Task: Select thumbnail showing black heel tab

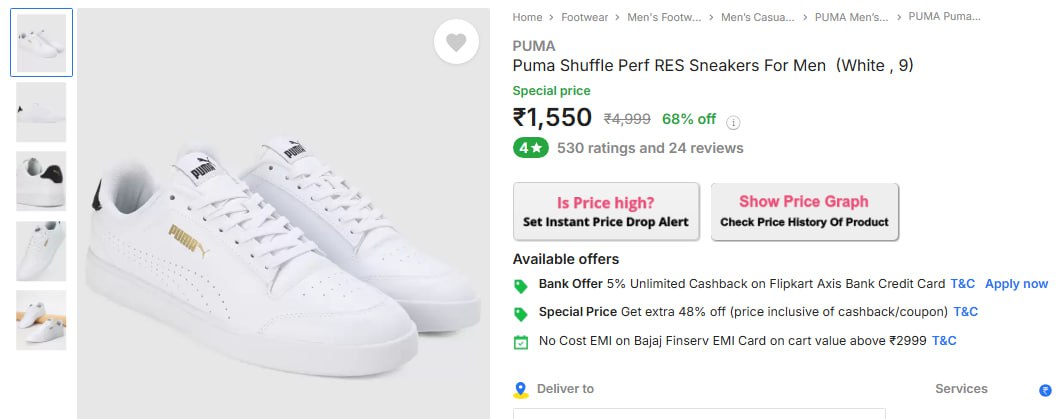Action: click(41, 181)
